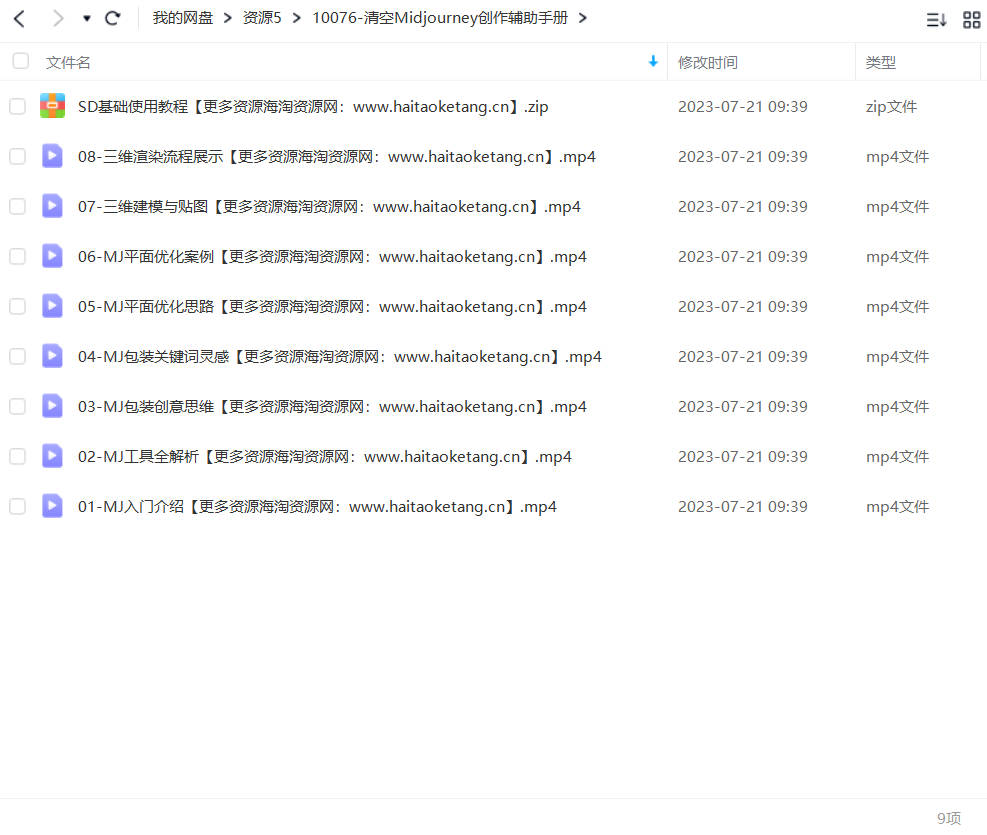Check the box for 03-MJ包装创意思维
Viewport: 987px width, 835px height.
18,406
